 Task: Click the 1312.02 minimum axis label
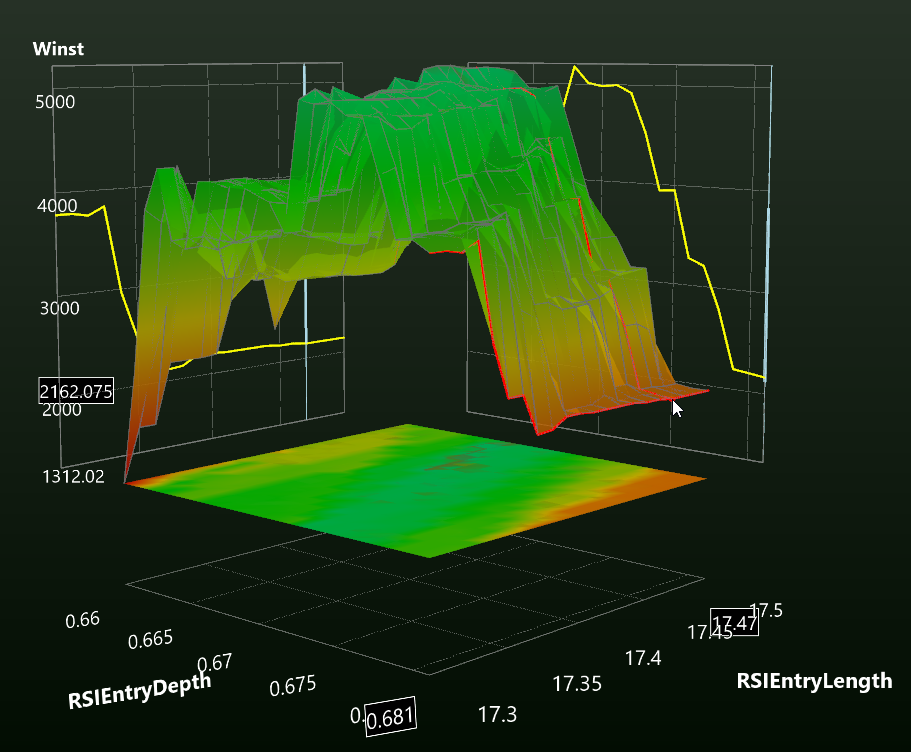click(73, 477)
